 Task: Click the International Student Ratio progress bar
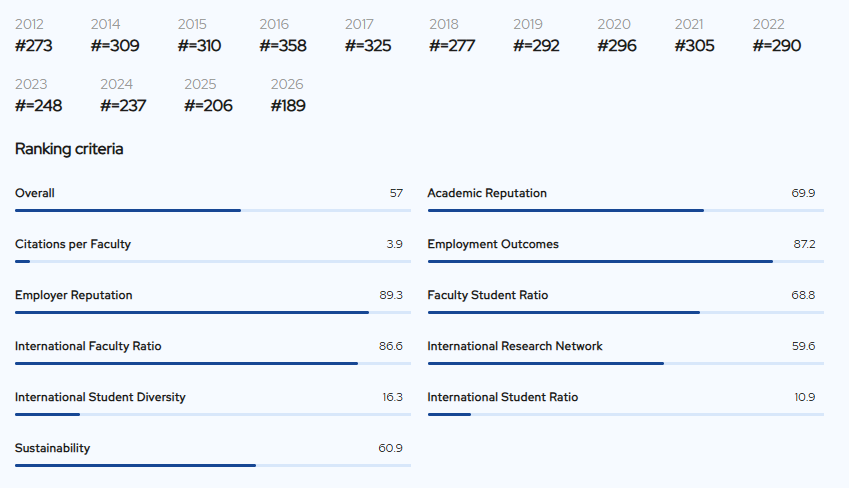click(625, 414)
